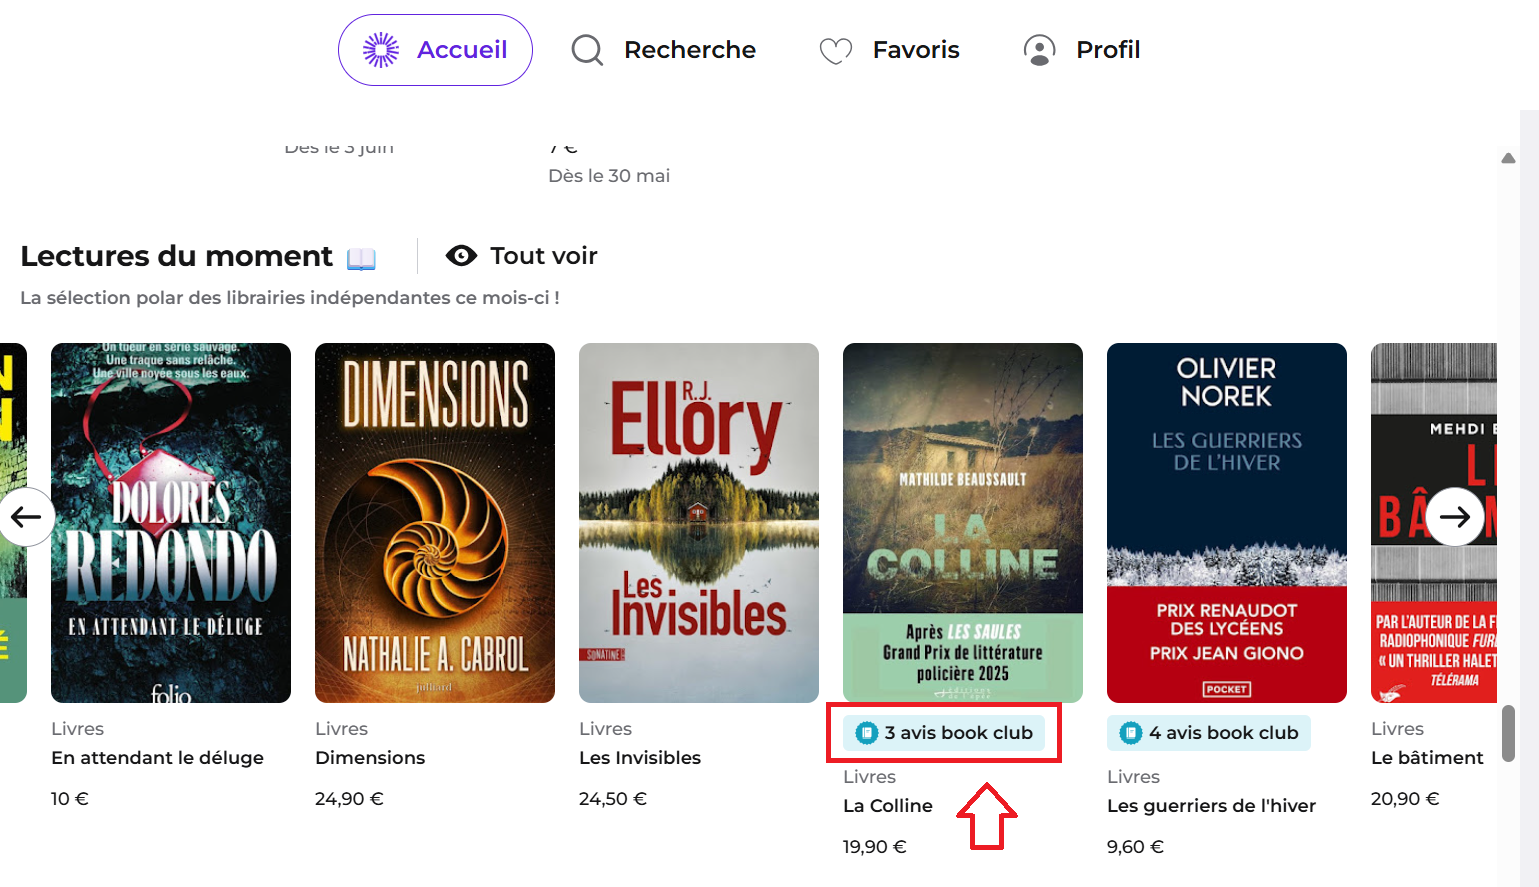Click the Favoris heart icon
The width and height of the screenshot is (1539, 887).
pos(836,50)
